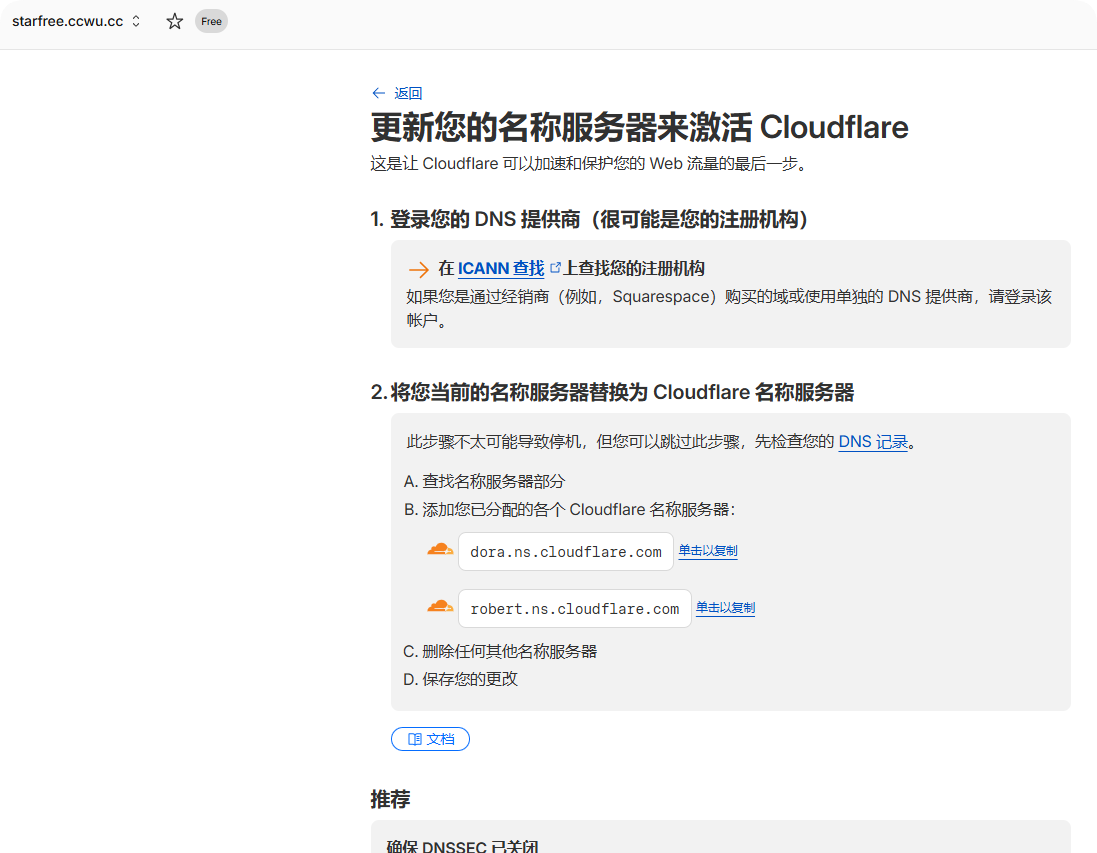Copy dora nameserver via 单击以复制
This screenshot has height=853, width=1097.
point(708,550)
